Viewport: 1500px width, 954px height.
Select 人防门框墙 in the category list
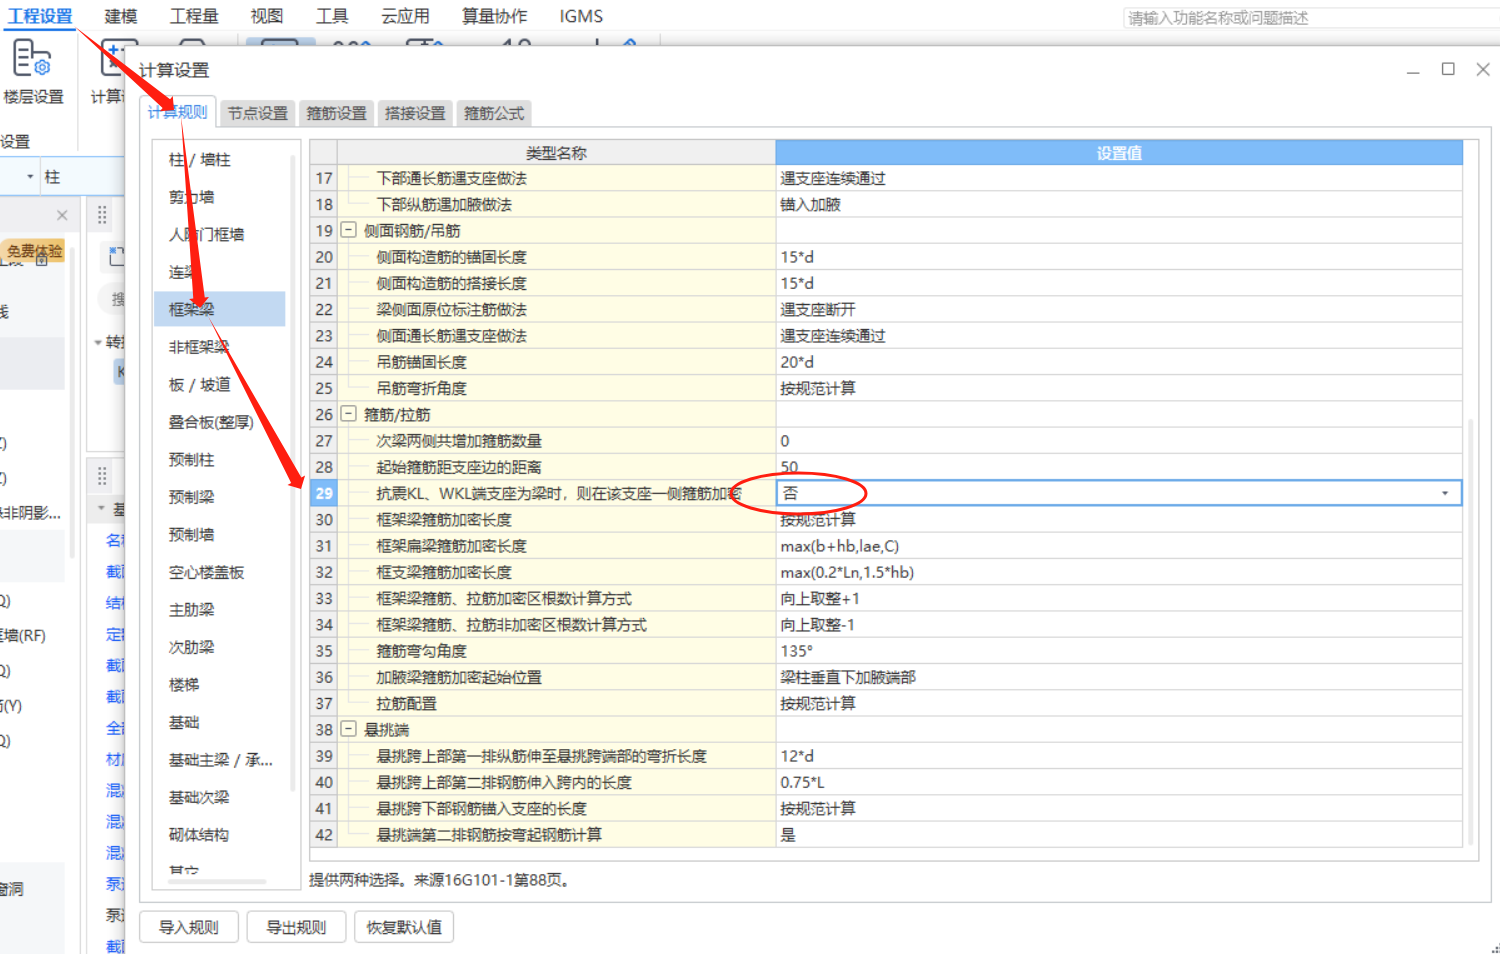(207, 234)
